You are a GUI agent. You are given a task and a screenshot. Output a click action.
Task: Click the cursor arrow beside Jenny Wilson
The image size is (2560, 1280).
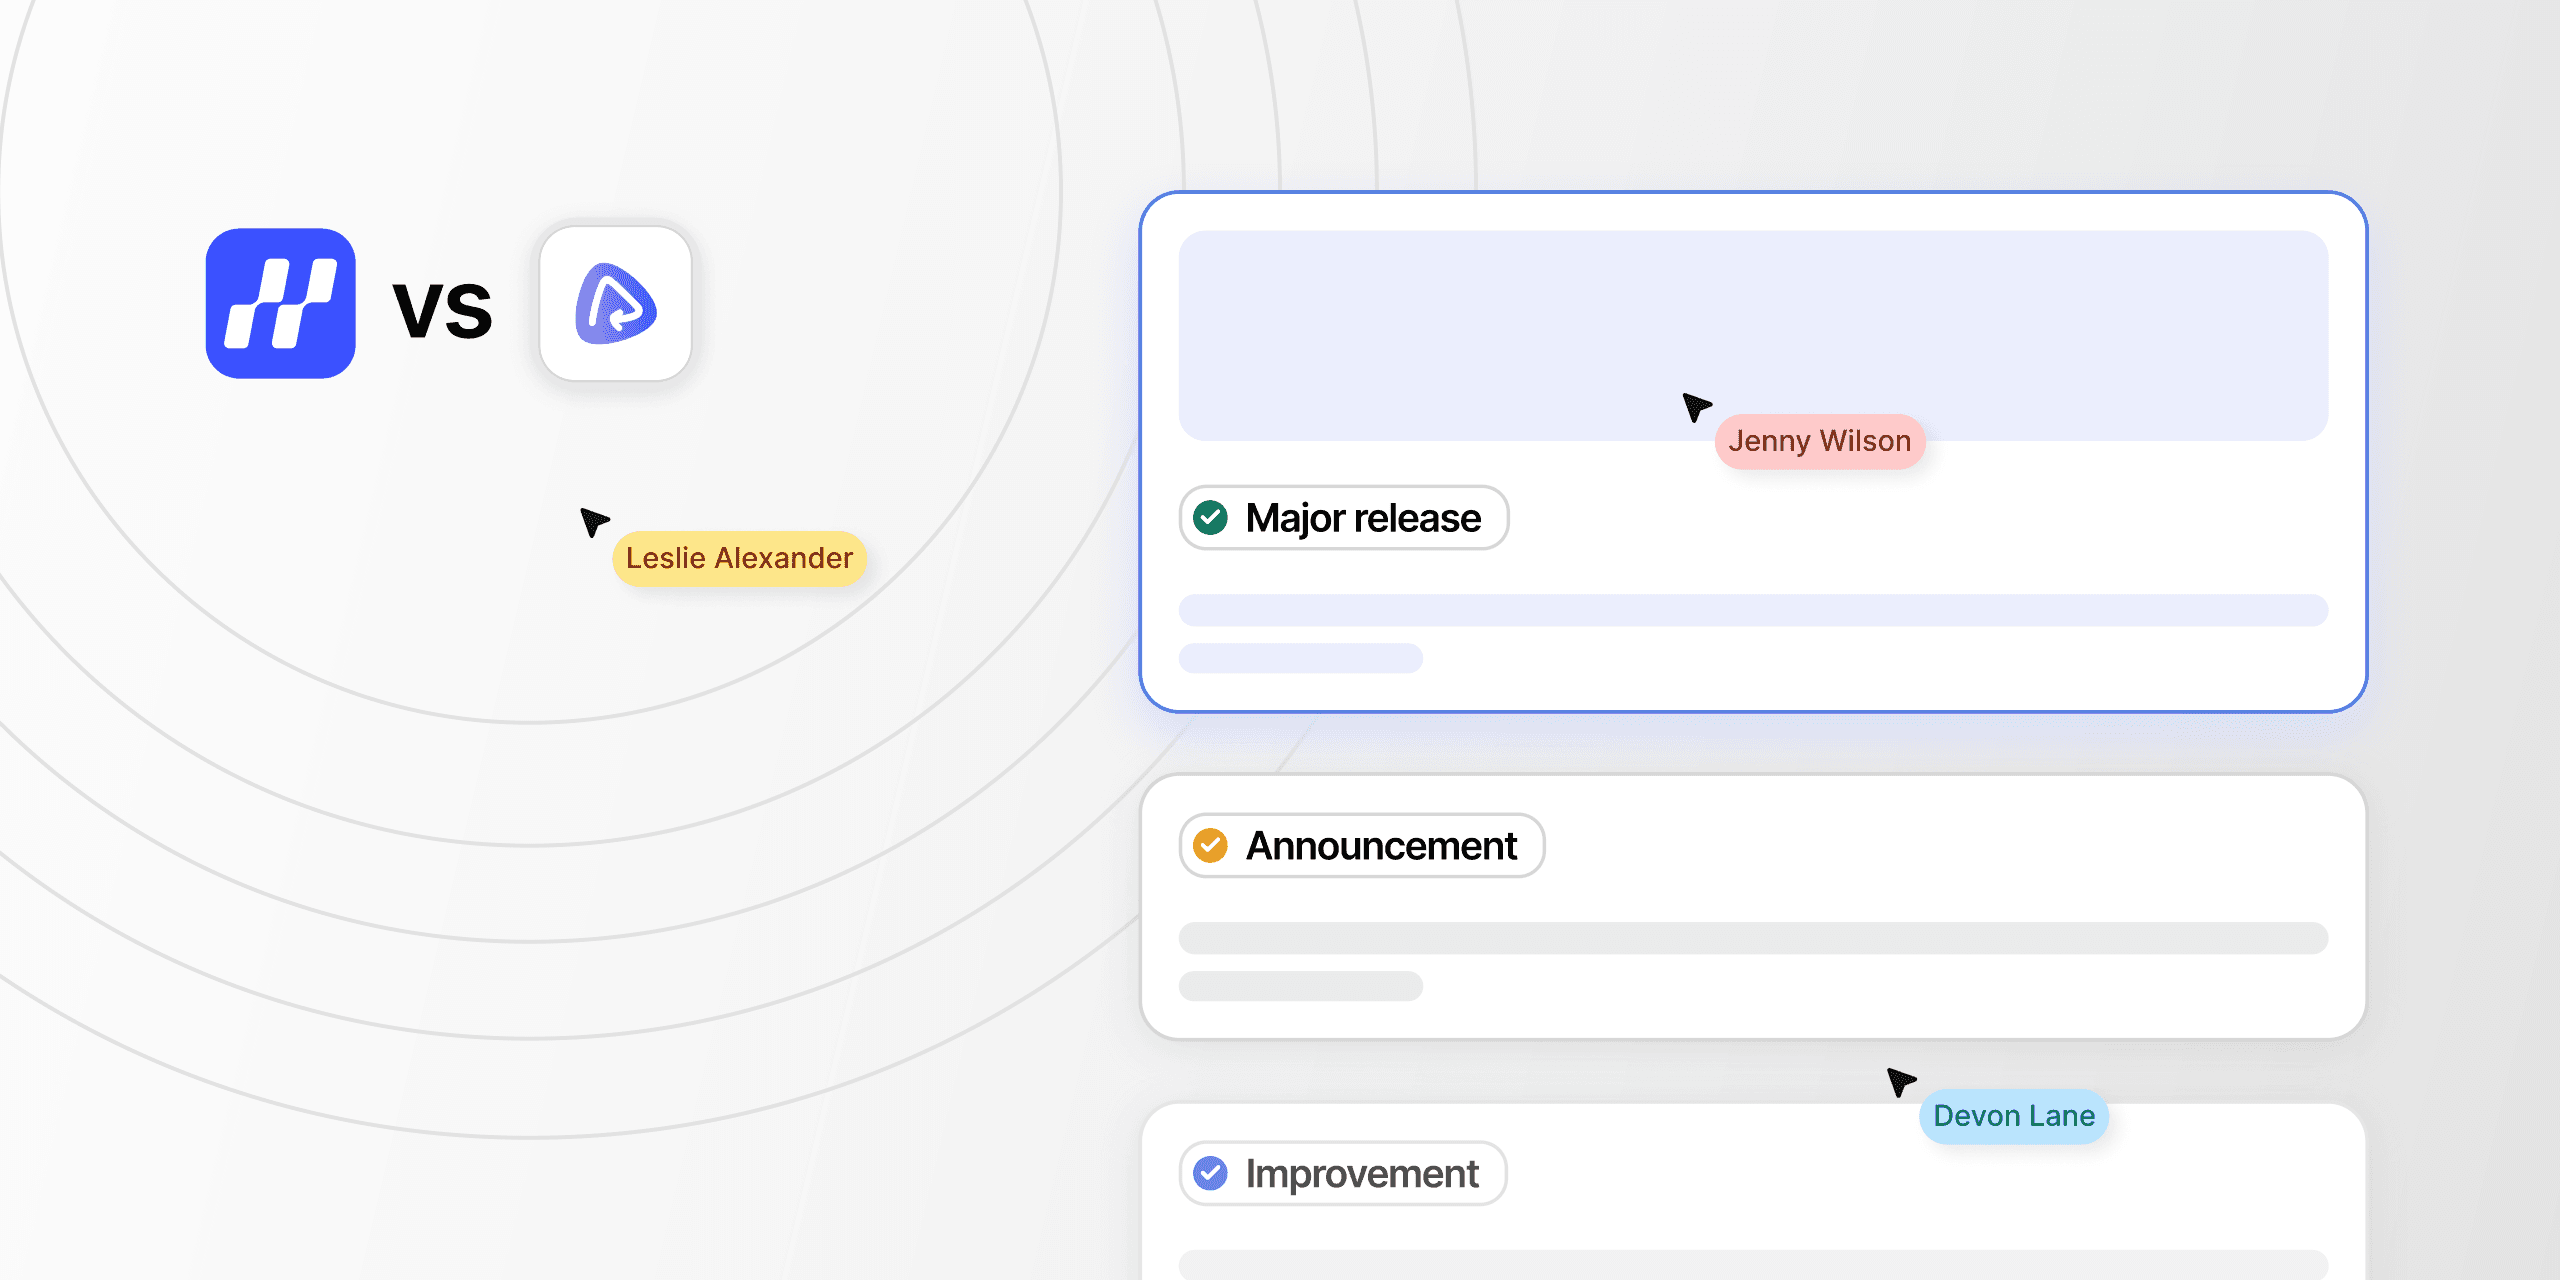[x=1696, y=406]
